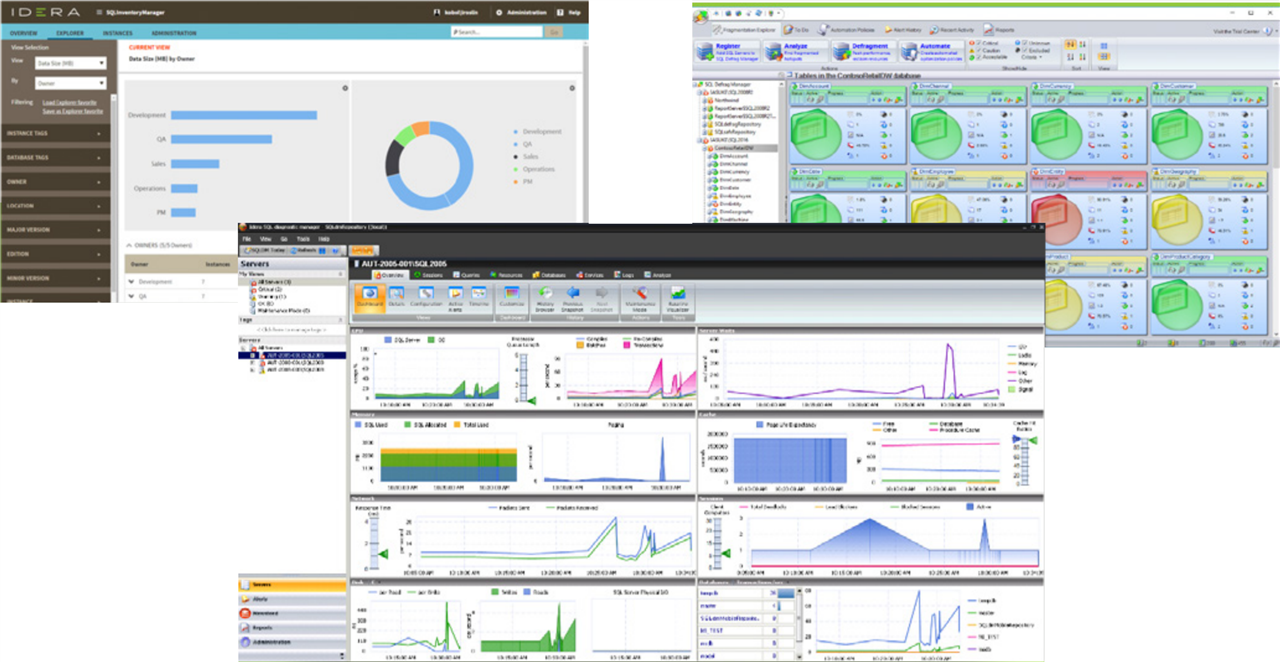Open the File menu in diagnostic manager
Viewport: 1280px width, 662px height.
click(x=246, y=240)
